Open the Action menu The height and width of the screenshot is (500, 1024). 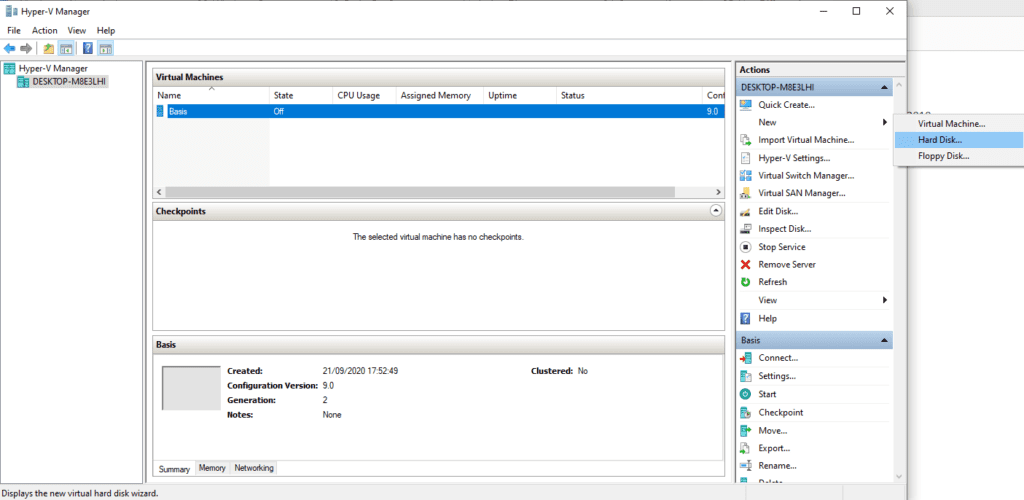tap(45, 30)
